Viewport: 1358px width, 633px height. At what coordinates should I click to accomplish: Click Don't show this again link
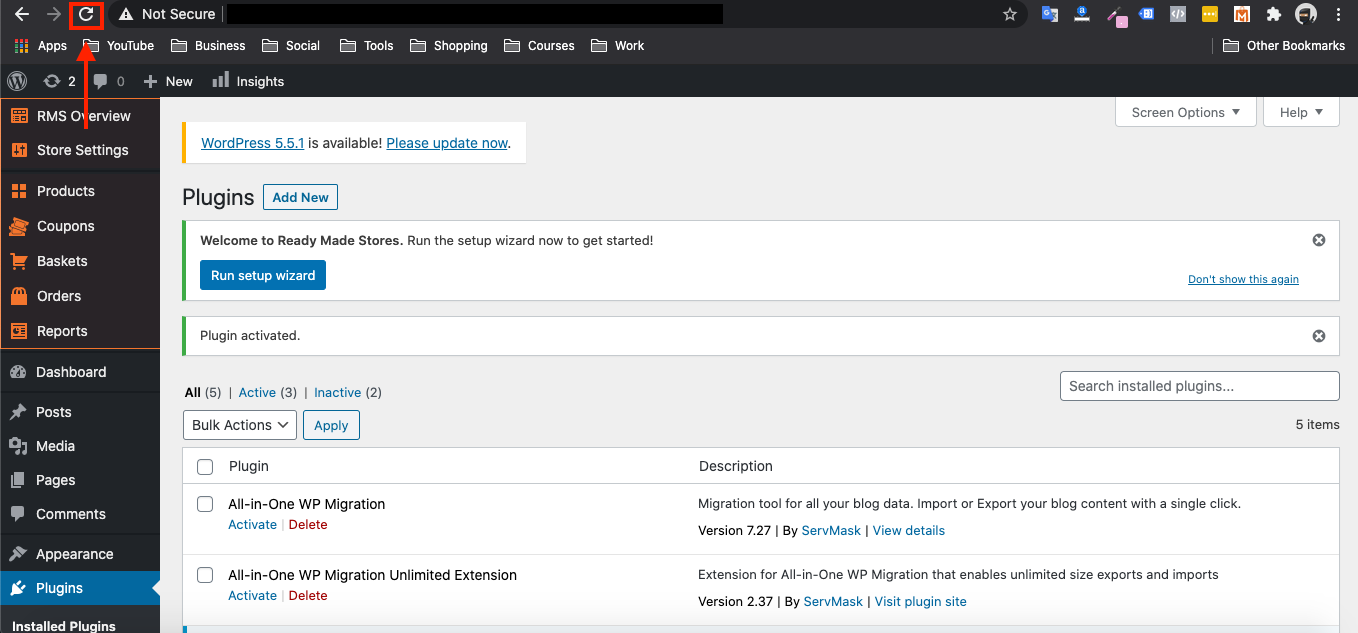coord(1243,279)
